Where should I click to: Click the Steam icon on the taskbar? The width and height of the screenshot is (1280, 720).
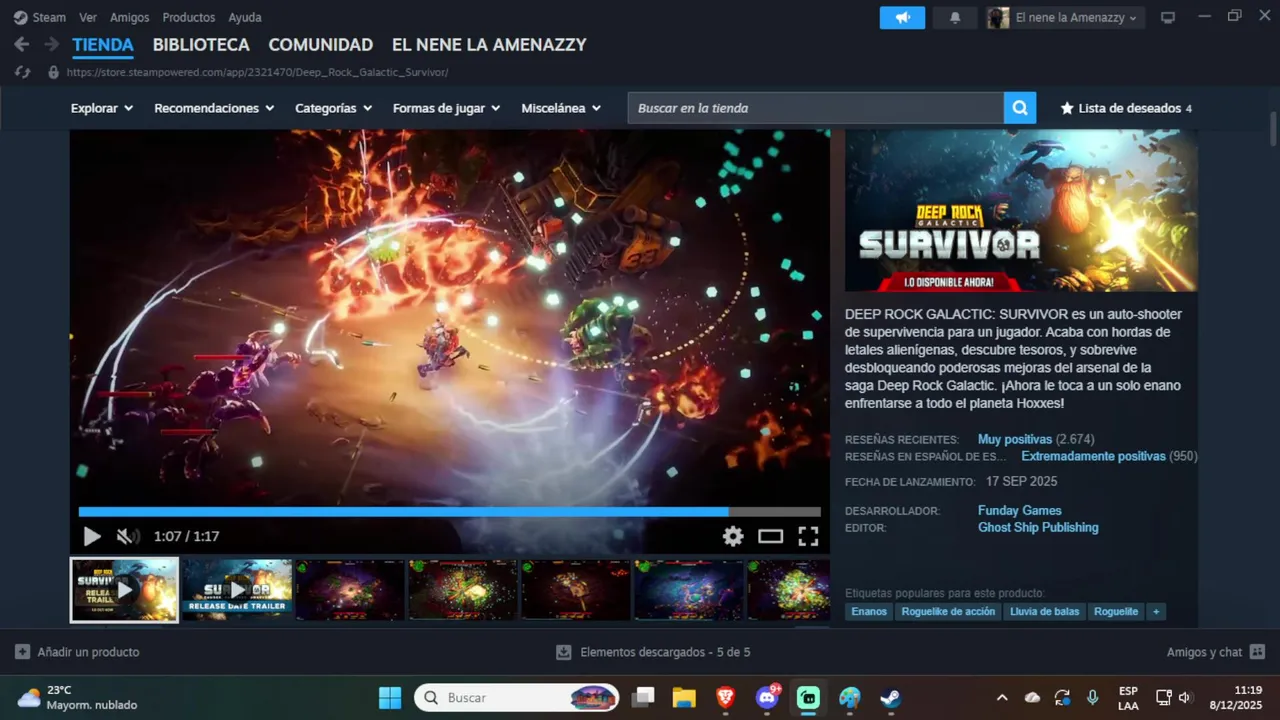(890, 697)
